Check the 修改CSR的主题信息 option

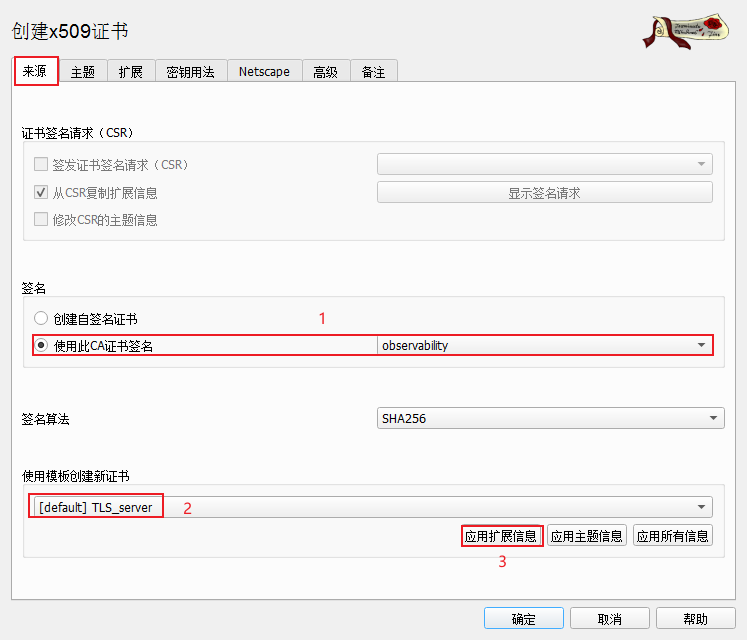[x=41, y=220]
